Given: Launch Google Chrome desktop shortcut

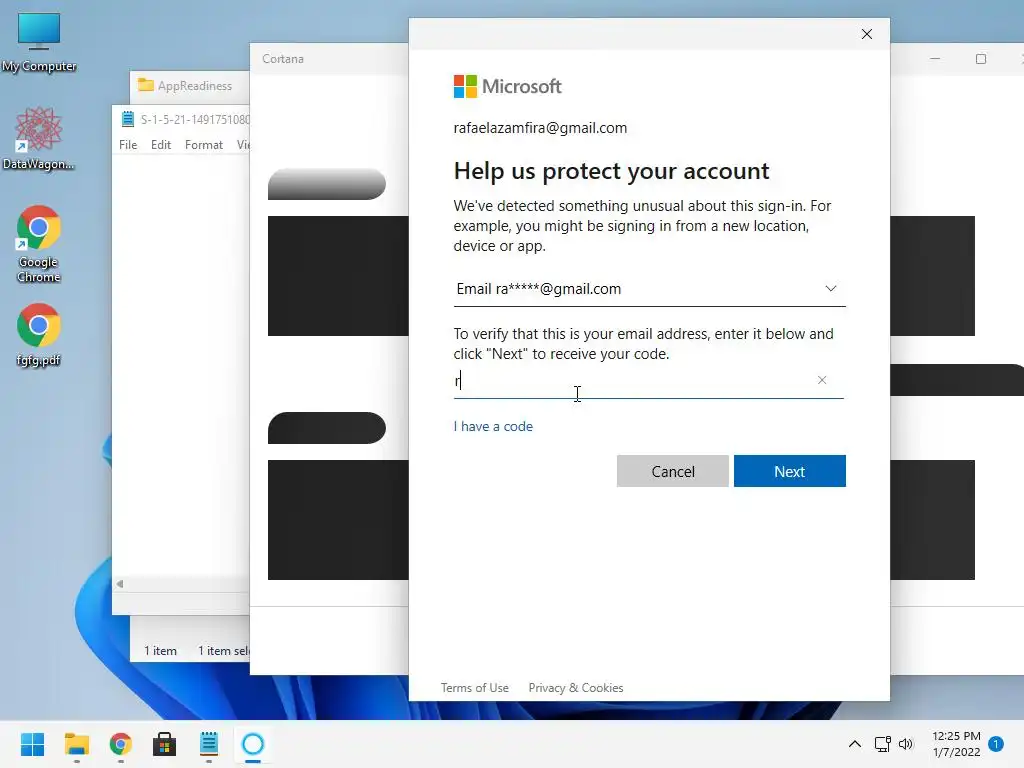Looking at the screenshot, I should point(39,244).
